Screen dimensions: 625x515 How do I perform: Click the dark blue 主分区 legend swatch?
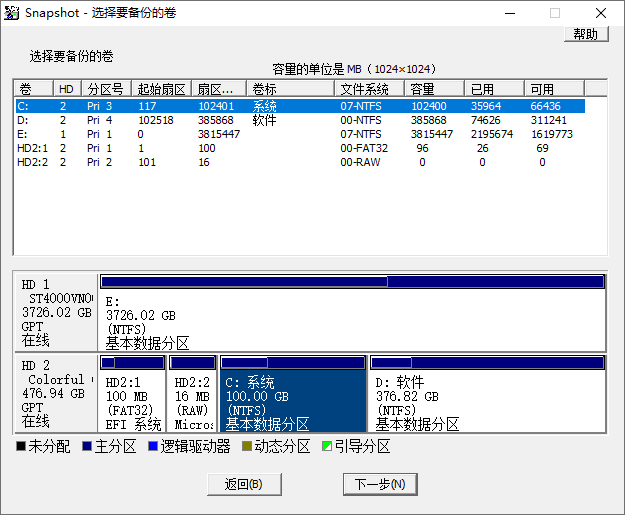pos(87,446)
